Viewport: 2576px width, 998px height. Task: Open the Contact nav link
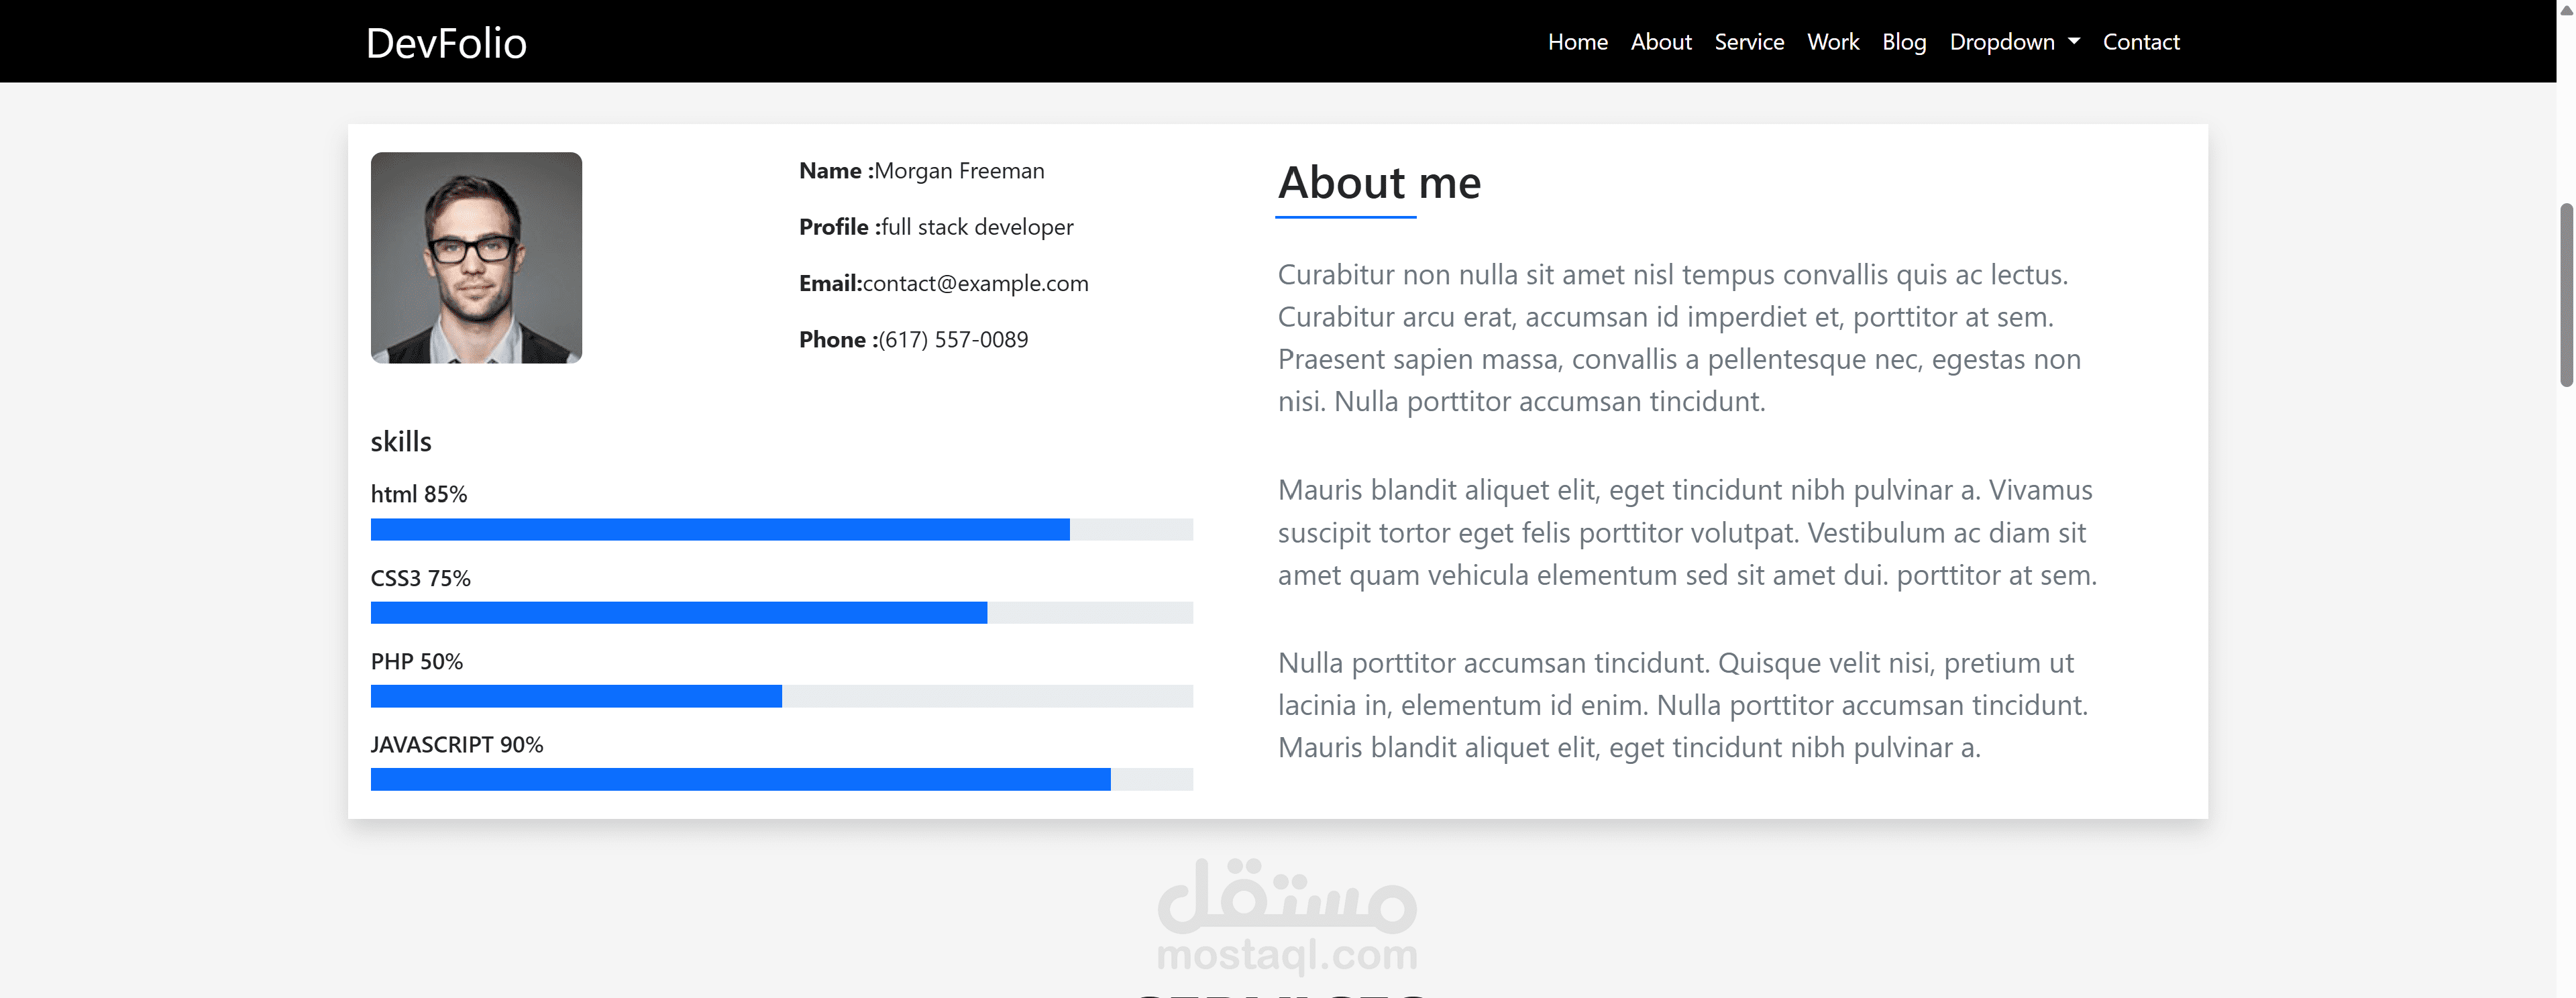2141,42
